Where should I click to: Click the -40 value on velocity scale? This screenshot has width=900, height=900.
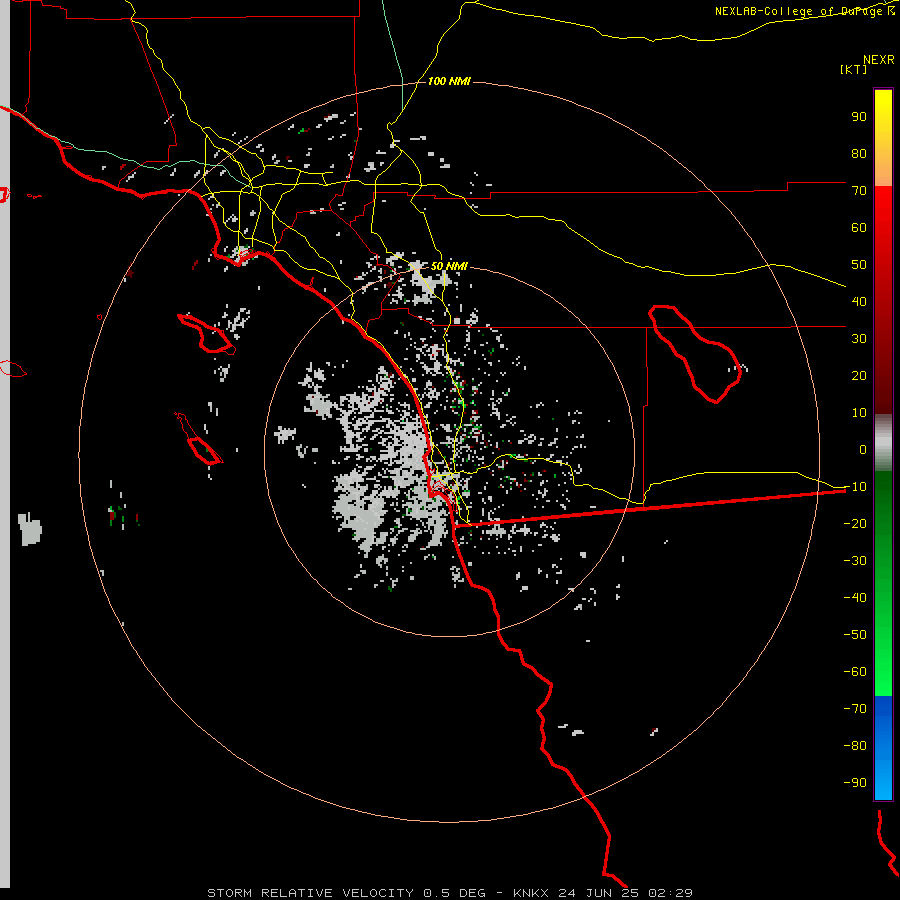click(x=855, y=598)
